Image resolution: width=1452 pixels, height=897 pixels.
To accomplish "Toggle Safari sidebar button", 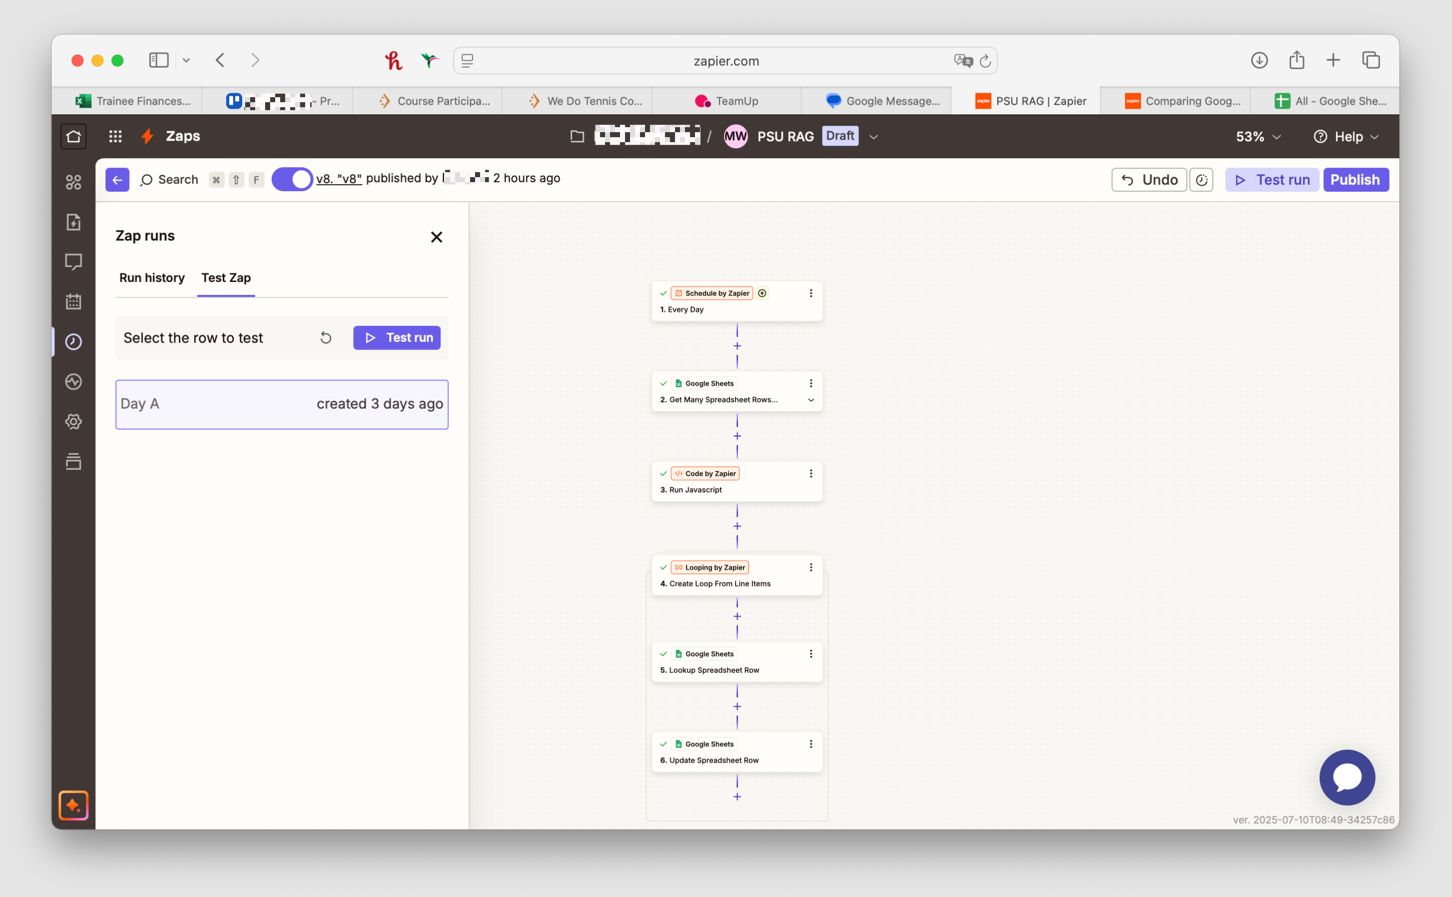I will [159, 60].
